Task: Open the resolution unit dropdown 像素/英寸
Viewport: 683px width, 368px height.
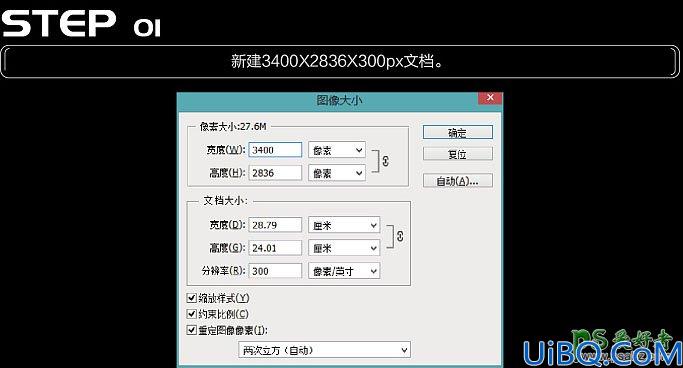Action: click(x=344, y=271)
